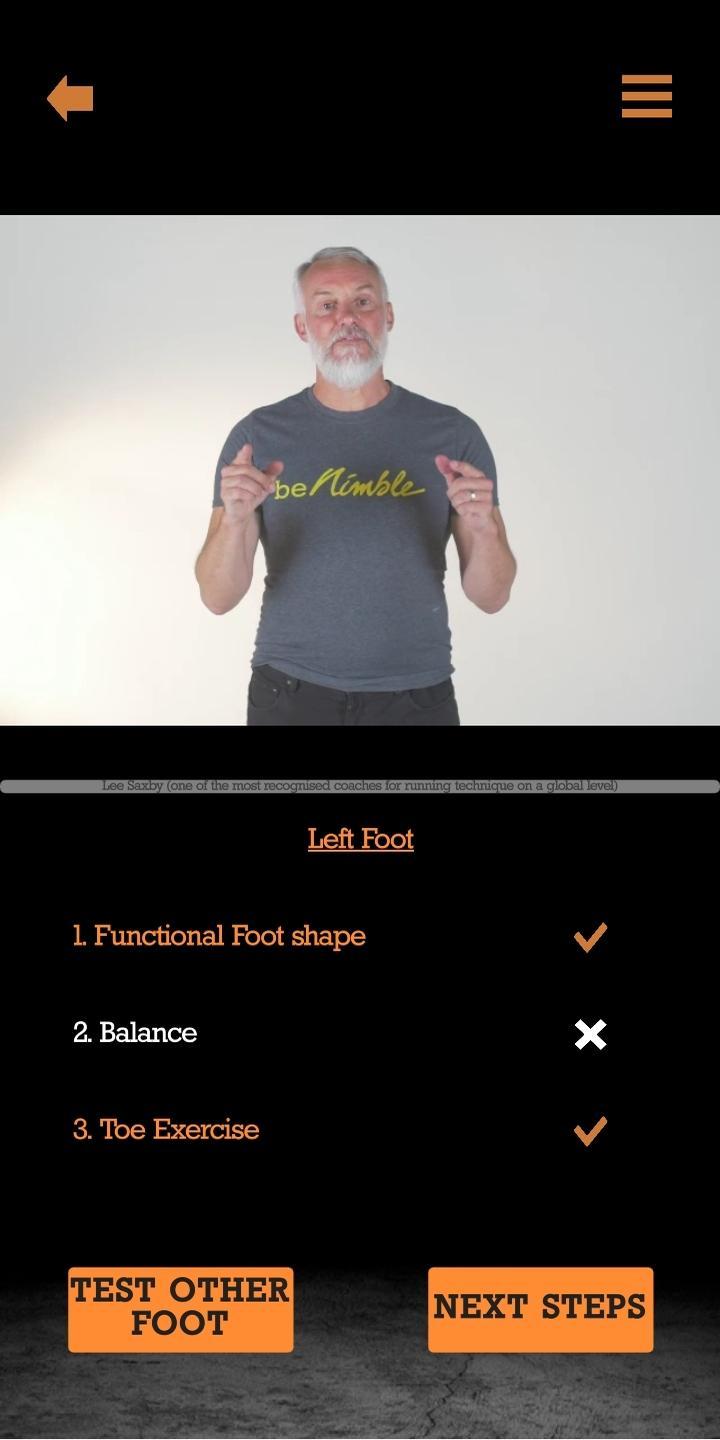The width and height of the screenshot is (720, 1440).
Task: Tap the beNimble logo on the shirt
Action: coord(349,485)
